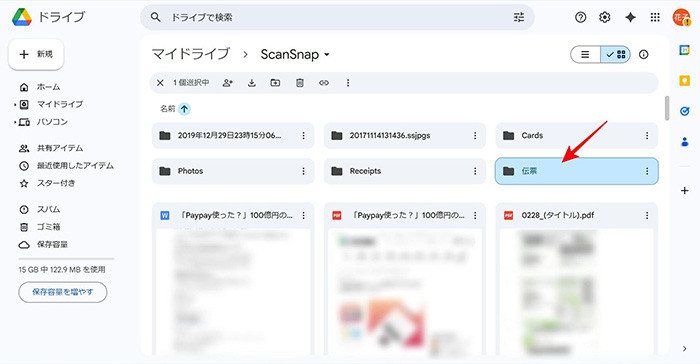
Task: Open more options for 2019年12月29日 folder
Action: point(303,135)
